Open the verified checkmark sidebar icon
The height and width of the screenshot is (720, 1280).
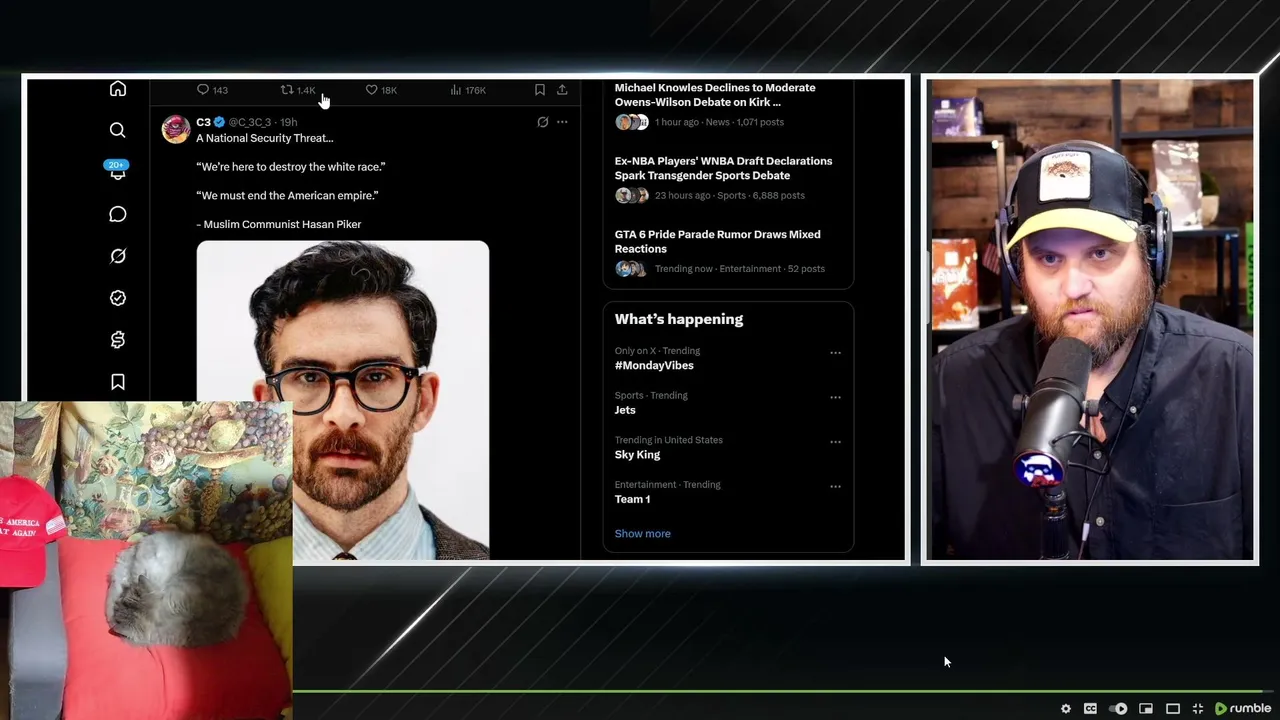118,298
